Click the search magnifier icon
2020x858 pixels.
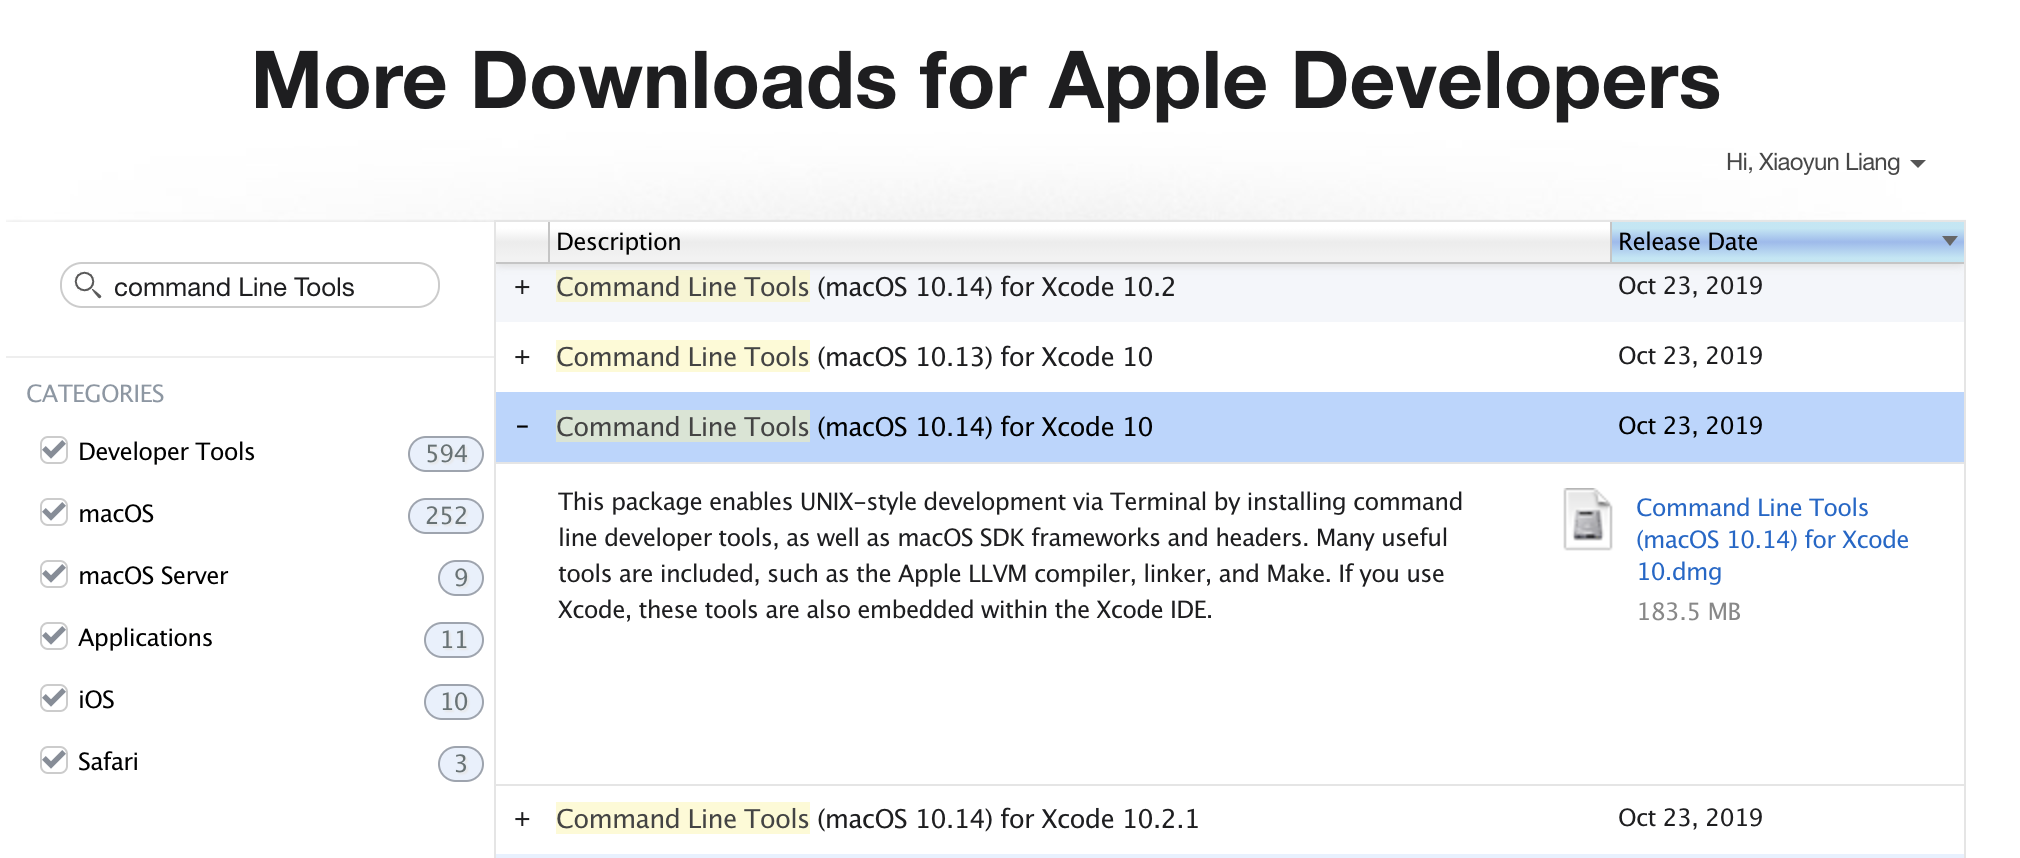(88, 286)
